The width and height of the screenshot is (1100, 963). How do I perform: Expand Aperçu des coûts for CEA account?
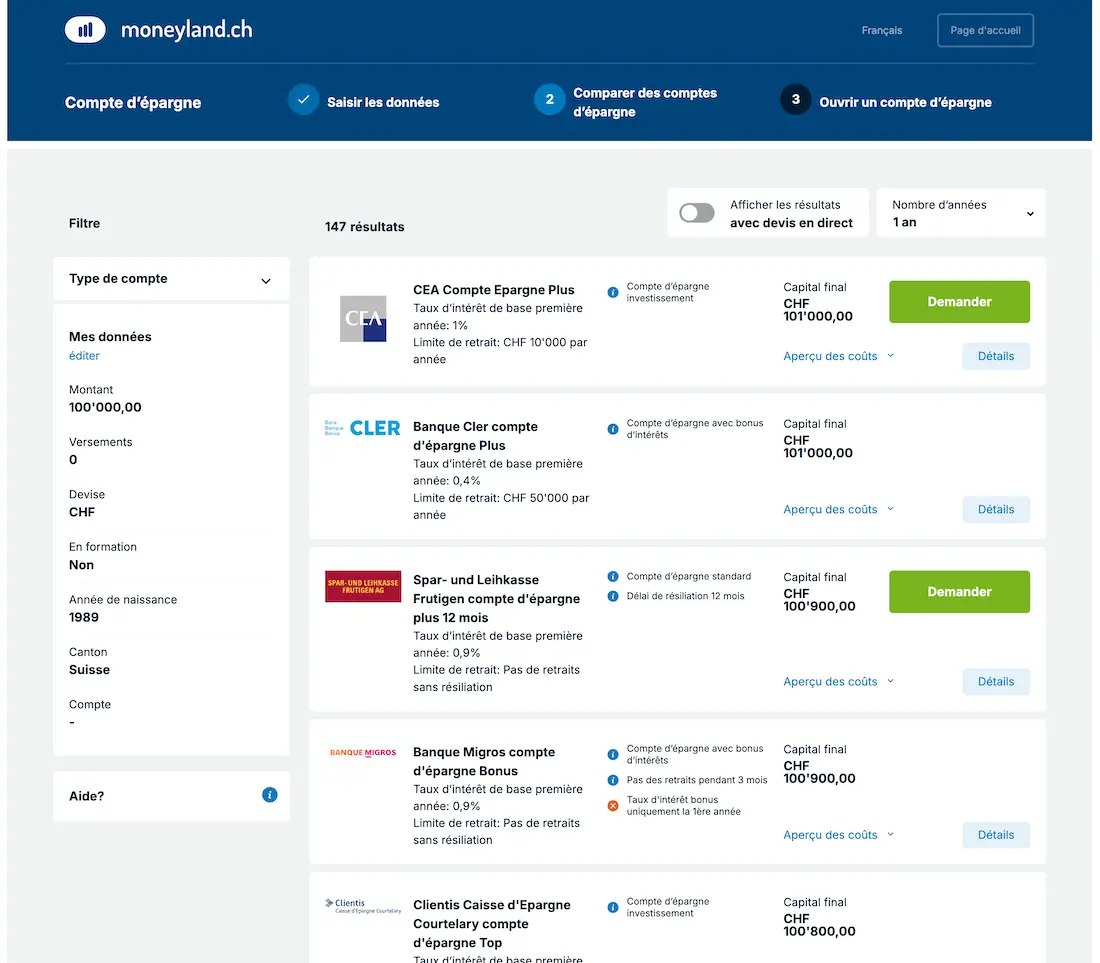[x=838, y=356]
